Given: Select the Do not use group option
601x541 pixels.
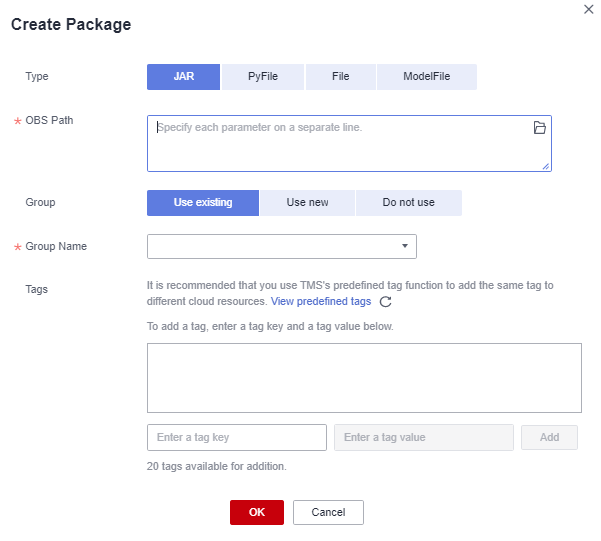Looking at the screenshot, I should [408, 203].
